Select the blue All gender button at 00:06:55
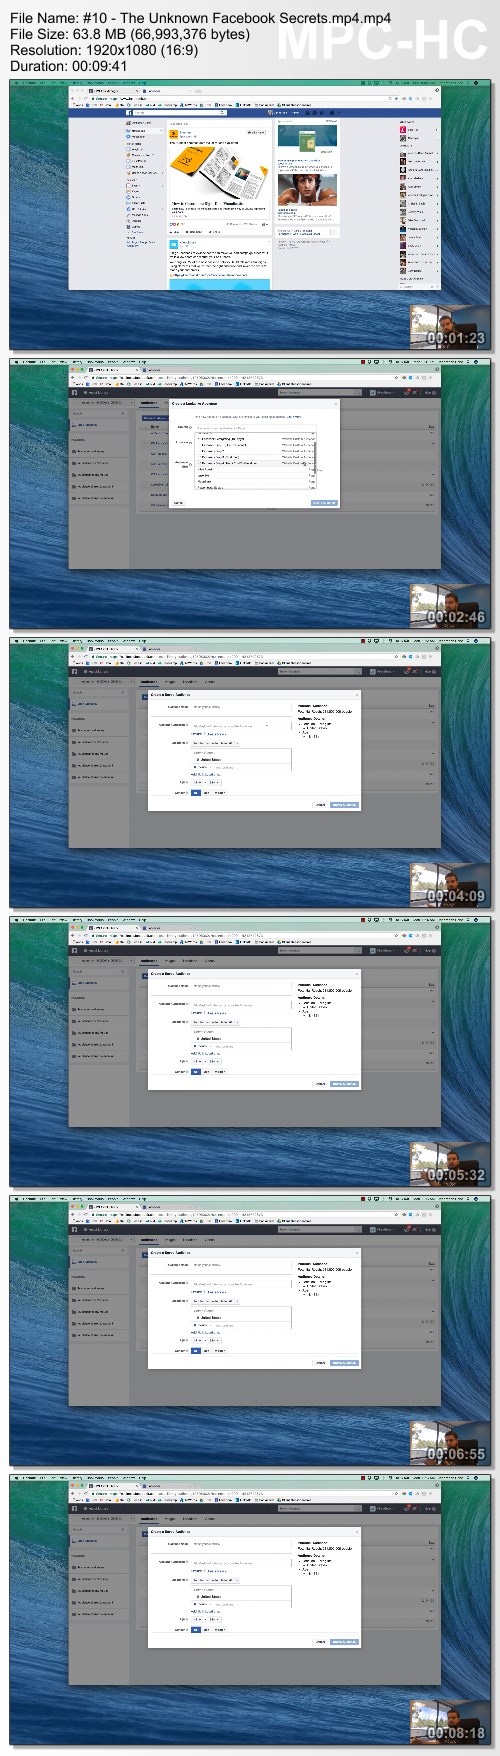Viewport: 500px width, 1756px height. [195, 1350]
